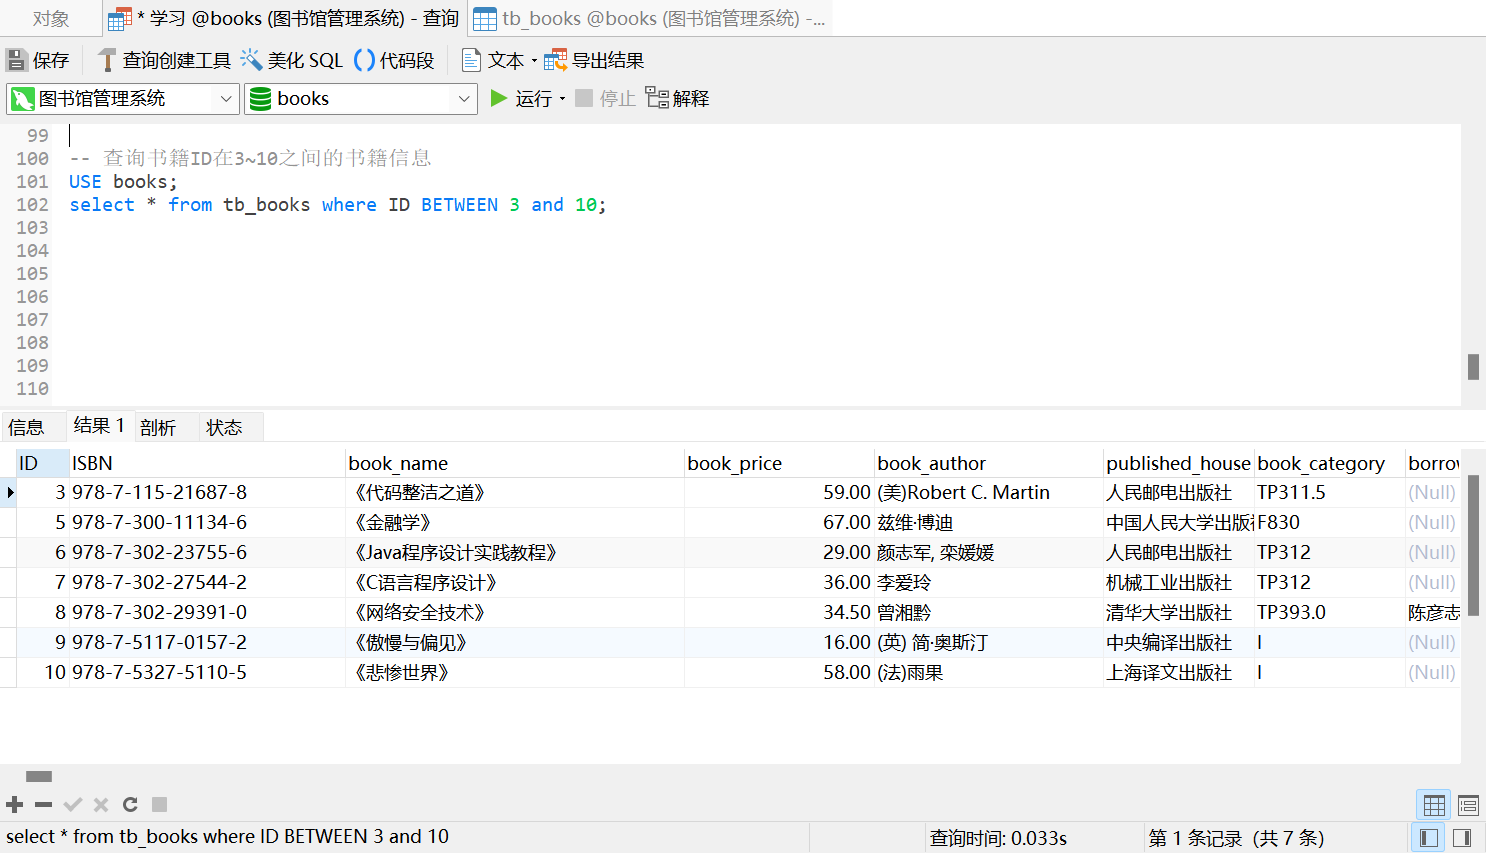The image size is (1486, 853).
Task: Click stop square icon beside refresh
Action: coord(159,804)
